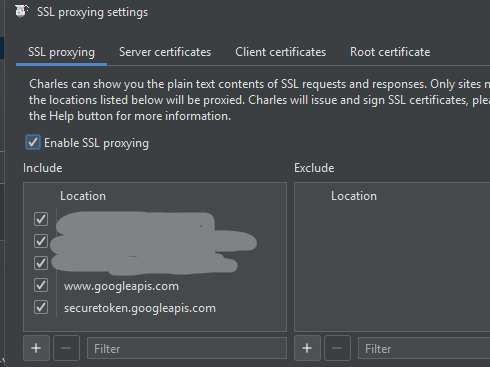Screen dimensions: 490x367
Task: Focus the Exclude list Filter field
Action: (424, 348)
